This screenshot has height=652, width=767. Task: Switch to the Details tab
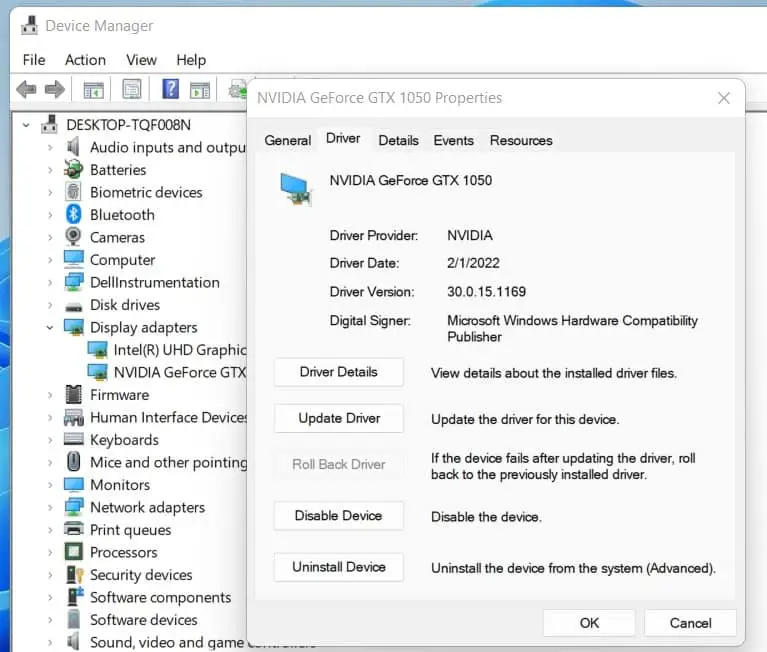(x=399, y=140)
